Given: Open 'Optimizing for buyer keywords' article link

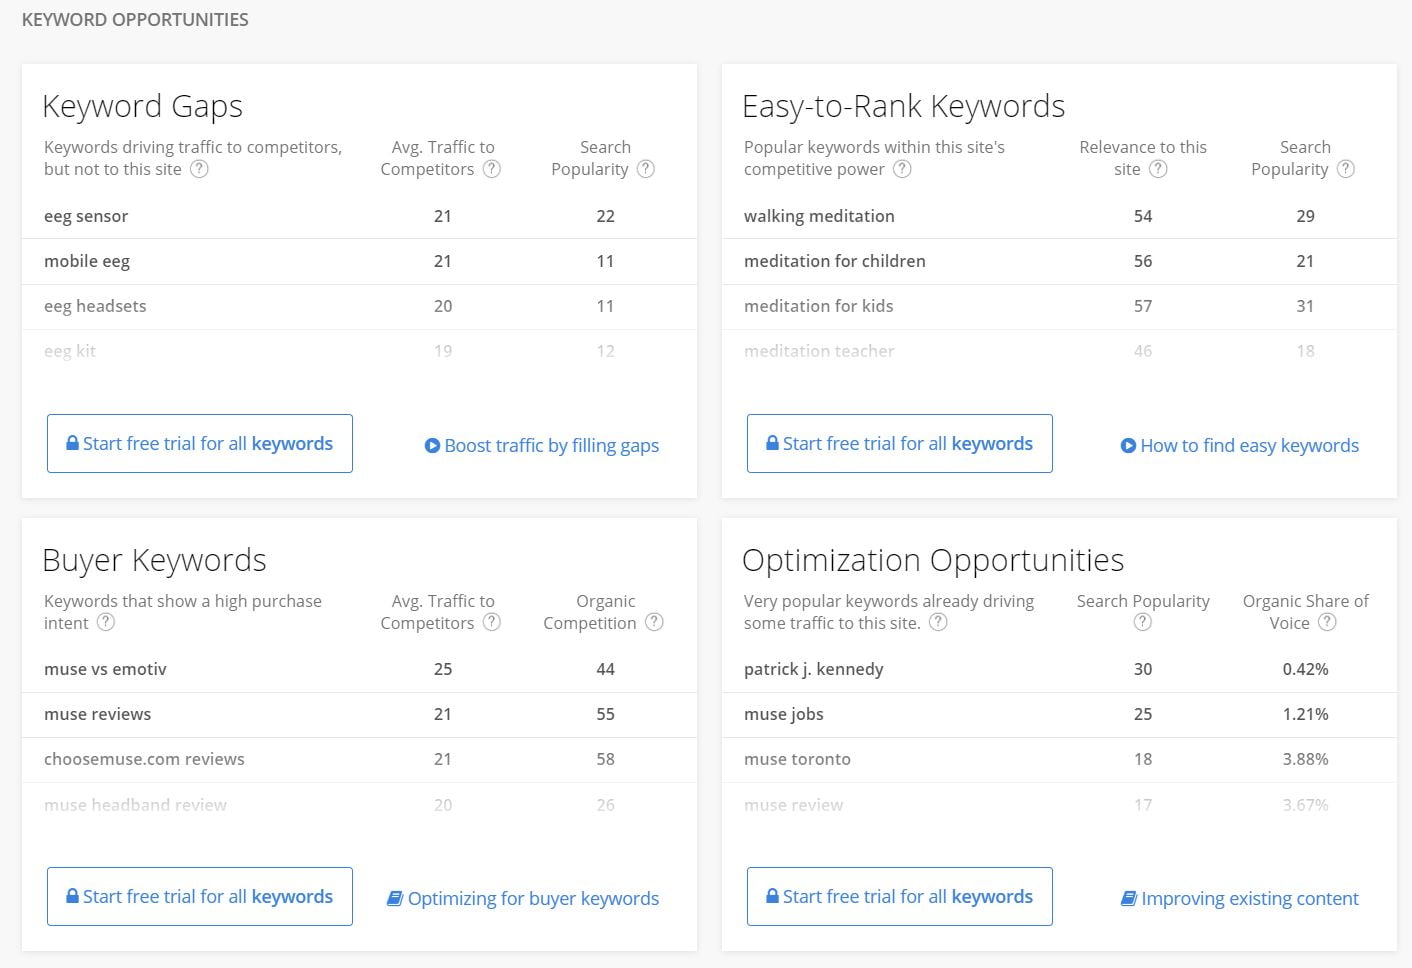Looking at the screenshot, I should tap(523, 898).
